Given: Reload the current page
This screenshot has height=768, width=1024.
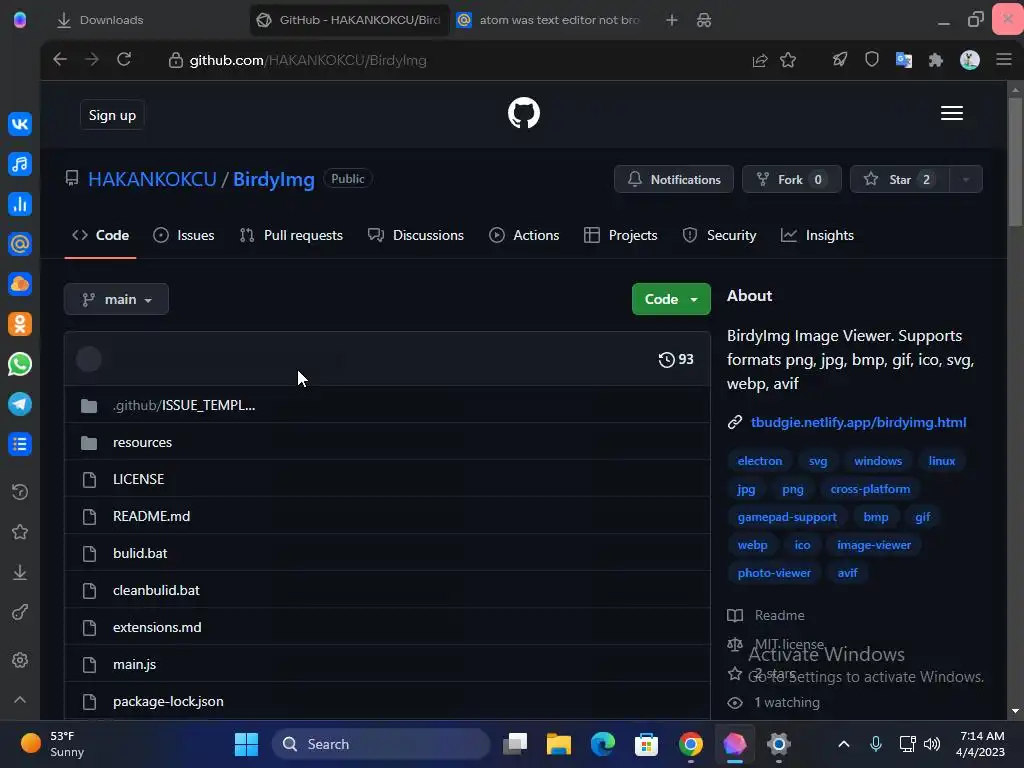Looking at the screenshot, I should 124,59.
